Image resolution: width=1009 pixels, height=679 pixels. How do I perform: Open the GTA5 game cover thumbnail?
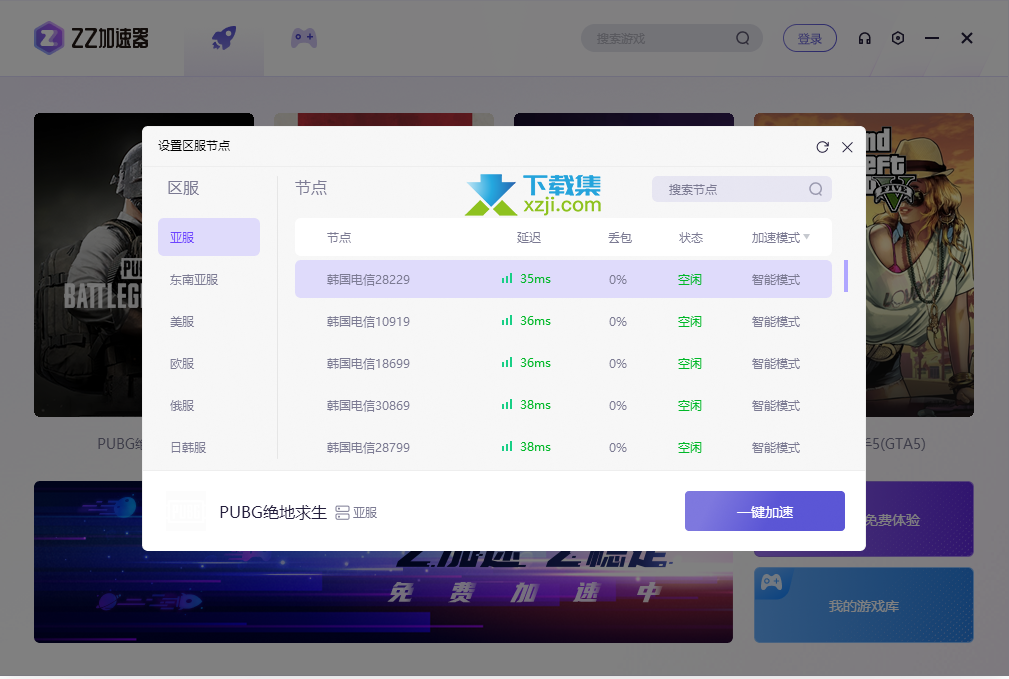920,265
